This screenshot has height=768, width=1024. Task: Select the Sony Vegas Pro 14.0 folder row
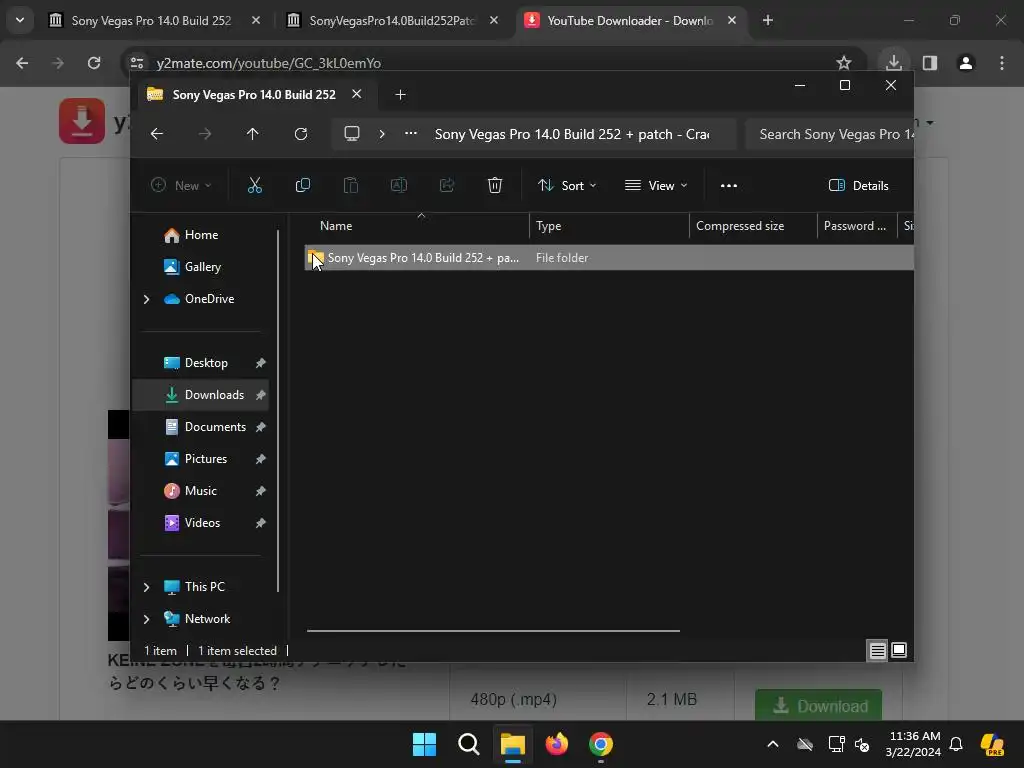click(609, 258)
